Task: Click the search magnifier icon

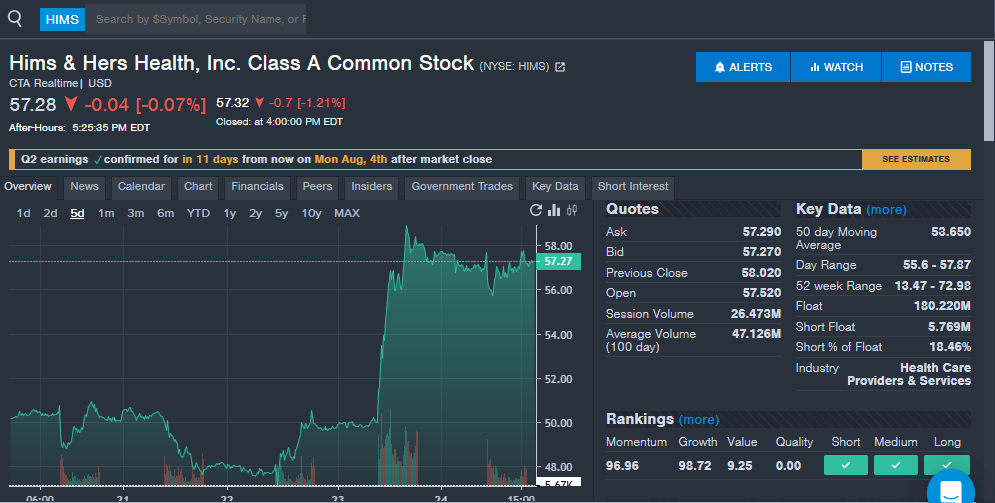Action: pyautogui.click(x=15, y=19)
